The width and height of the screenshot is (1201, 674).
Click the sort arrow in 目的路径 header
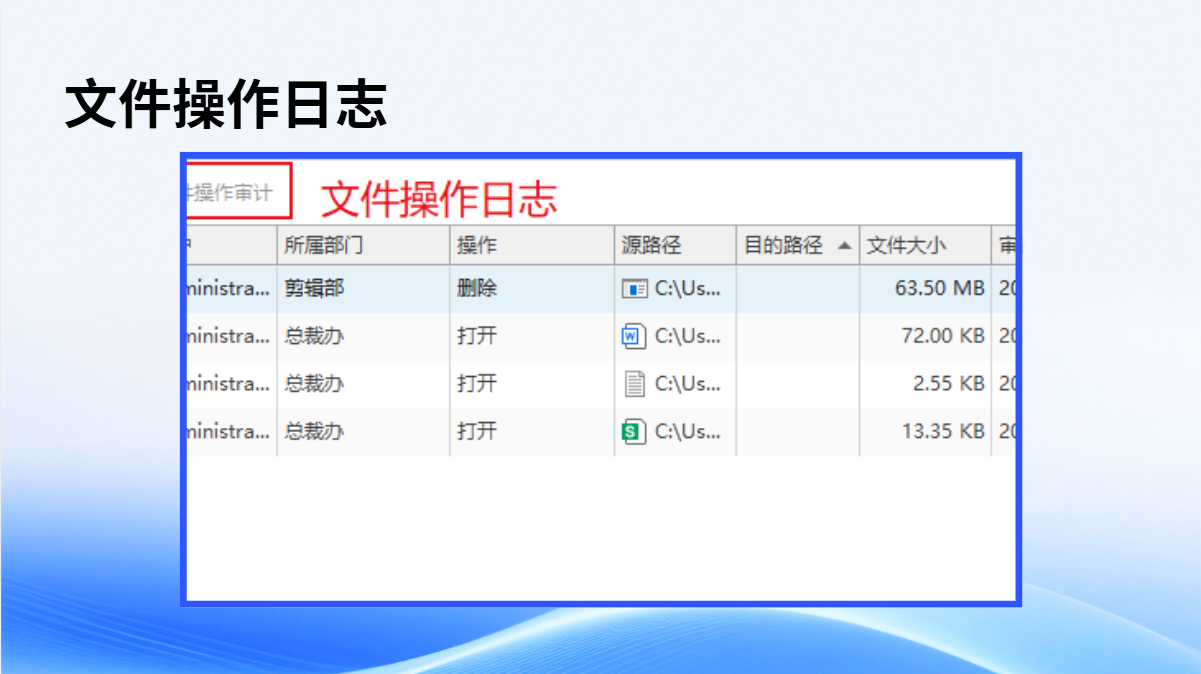click(x=845, y=246)
